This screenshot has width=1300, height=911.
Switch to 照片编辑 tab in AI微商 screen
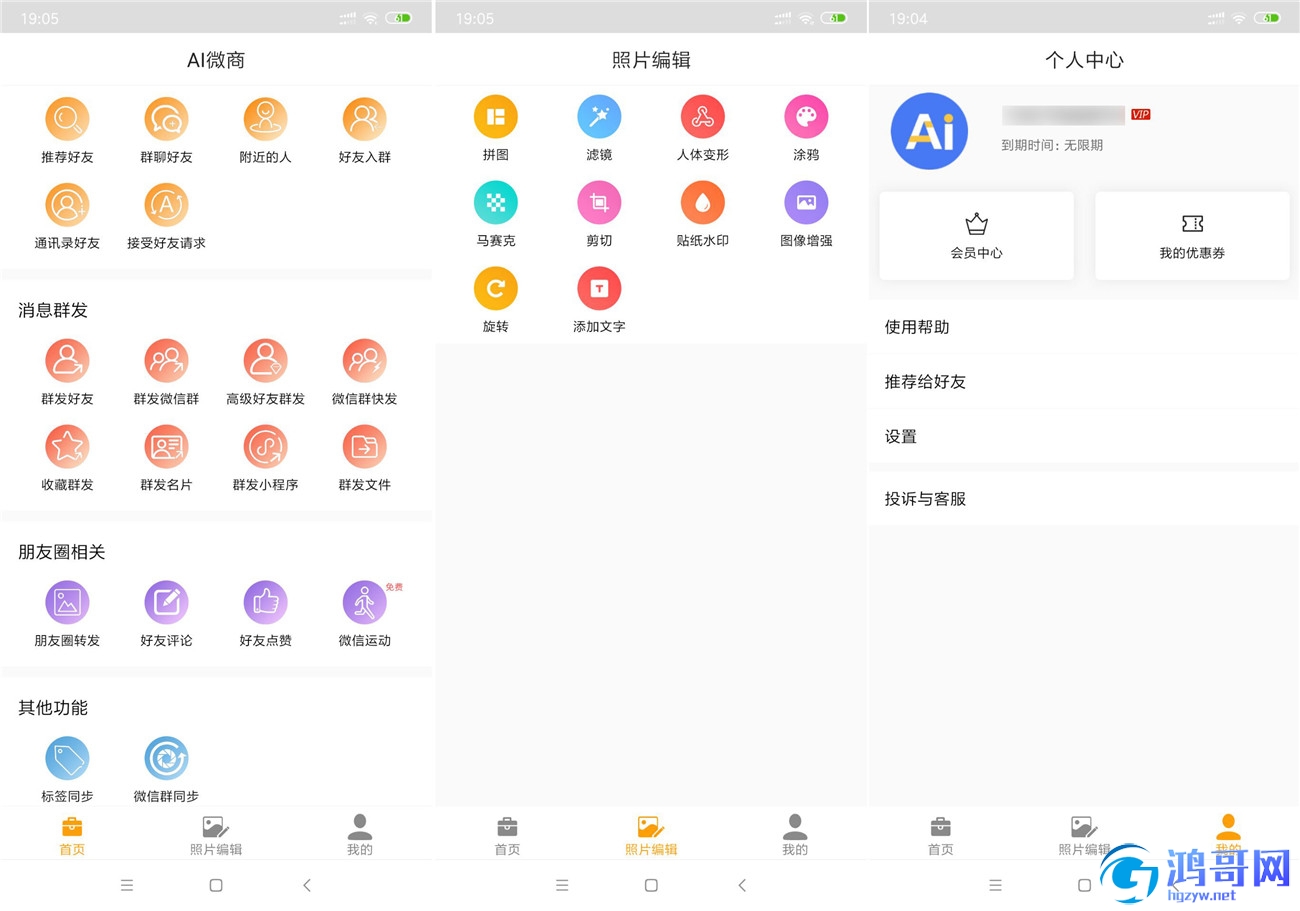tap(216, 836)
